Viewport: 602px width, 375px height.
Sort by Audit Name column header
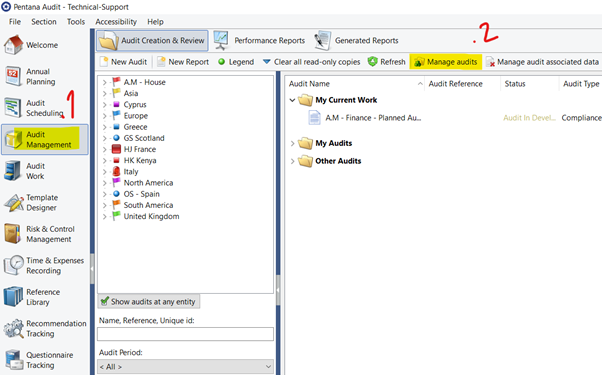point(354,84)
